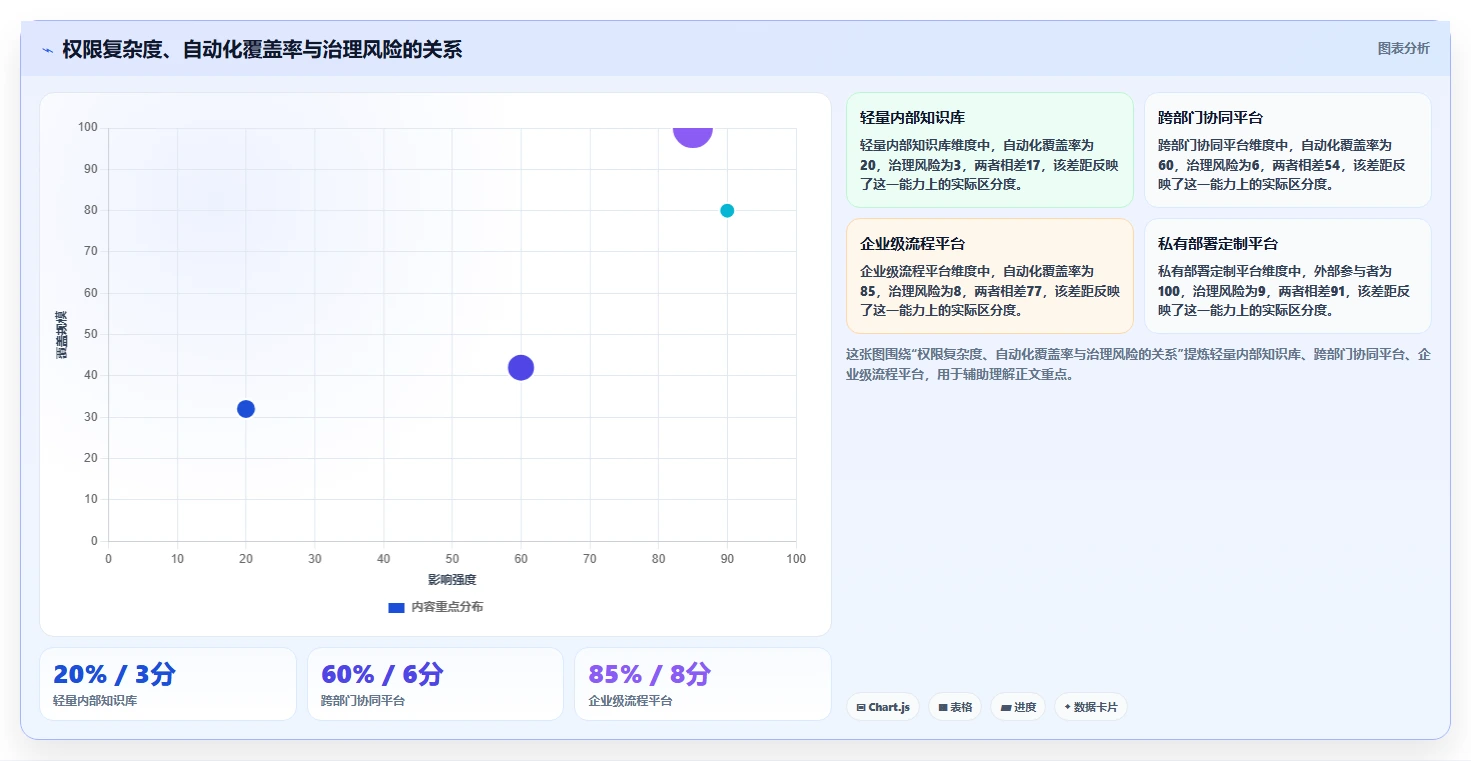Click the summary paragraph starting 这张图围绕

click(1138, 365)
